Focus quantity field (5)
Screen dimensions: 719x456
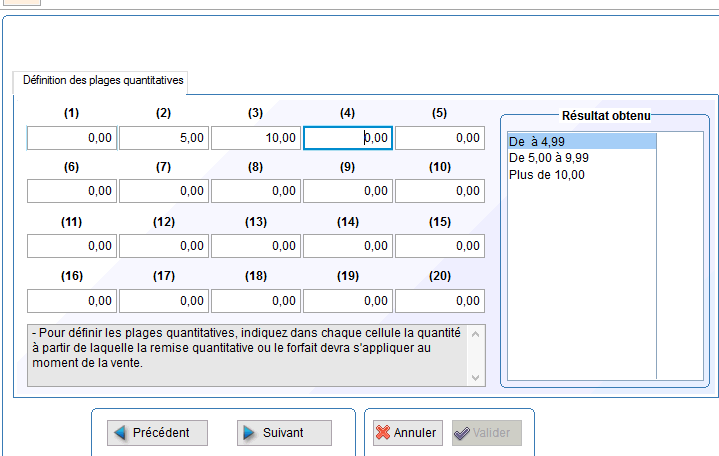click(x=440, y=138)
